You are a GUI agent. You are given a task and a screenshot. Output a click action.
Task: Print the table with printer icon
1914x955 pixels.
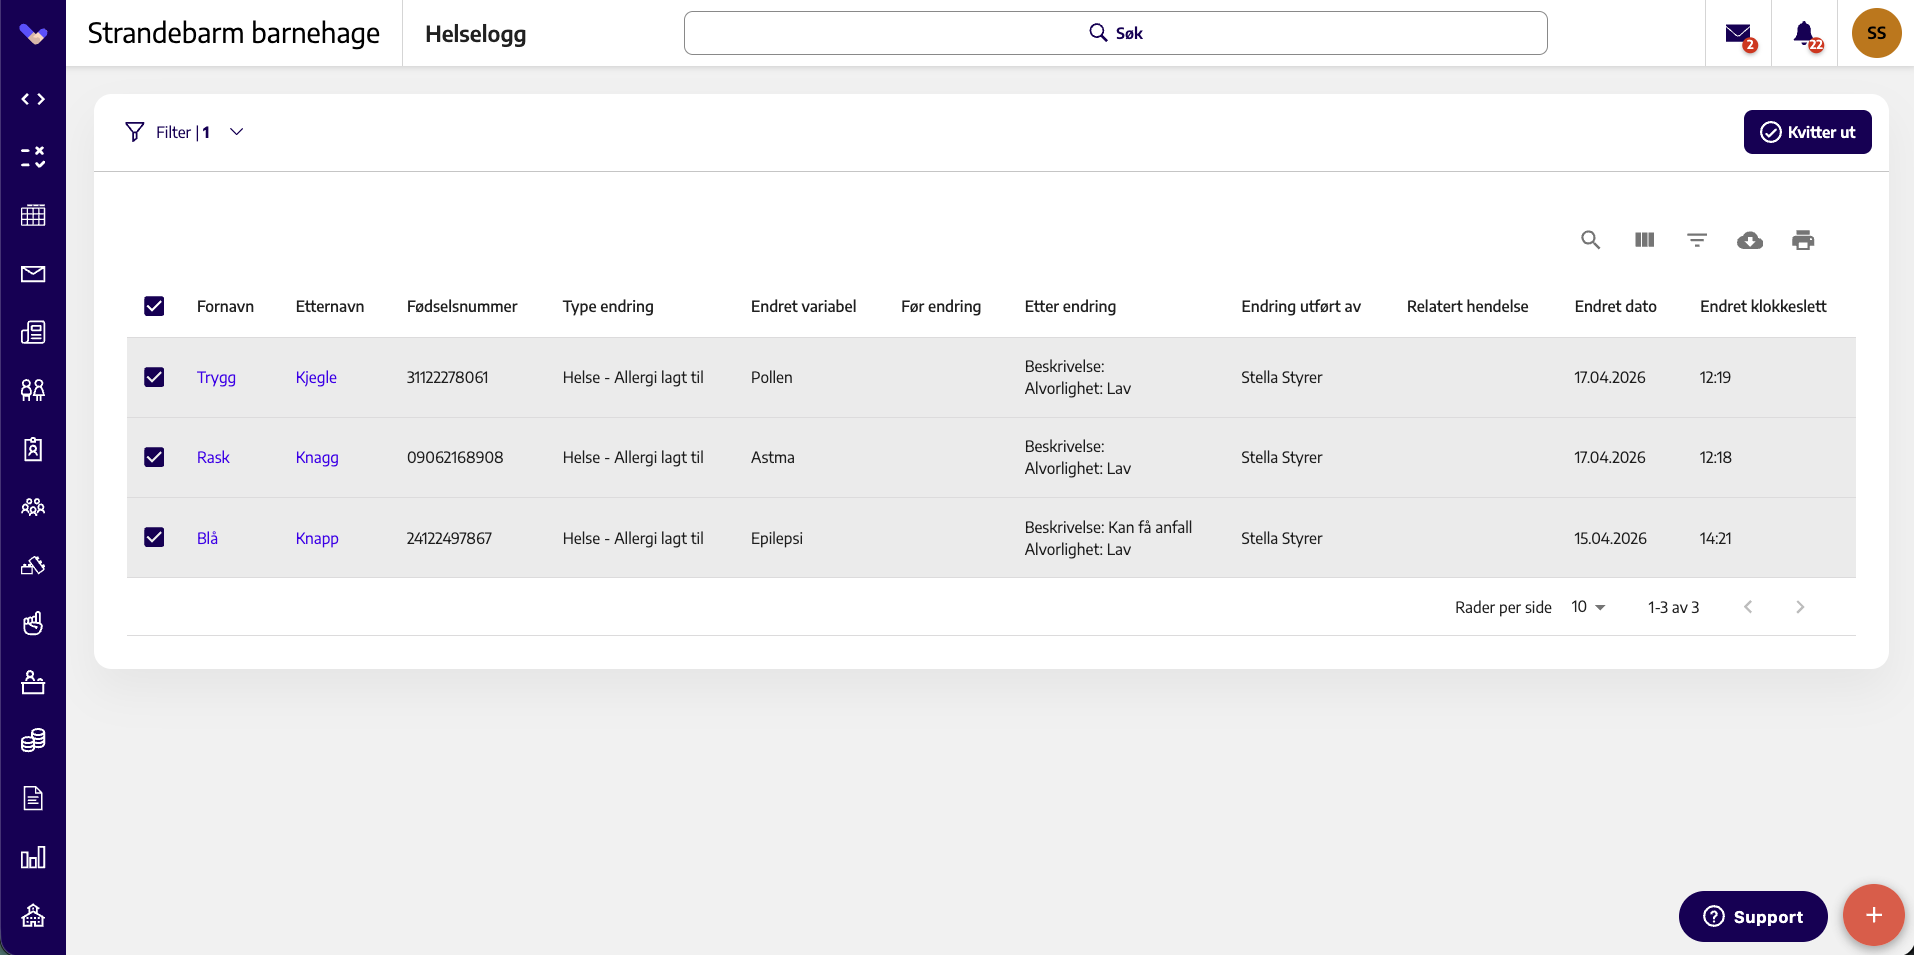[x=1803, y=240]
